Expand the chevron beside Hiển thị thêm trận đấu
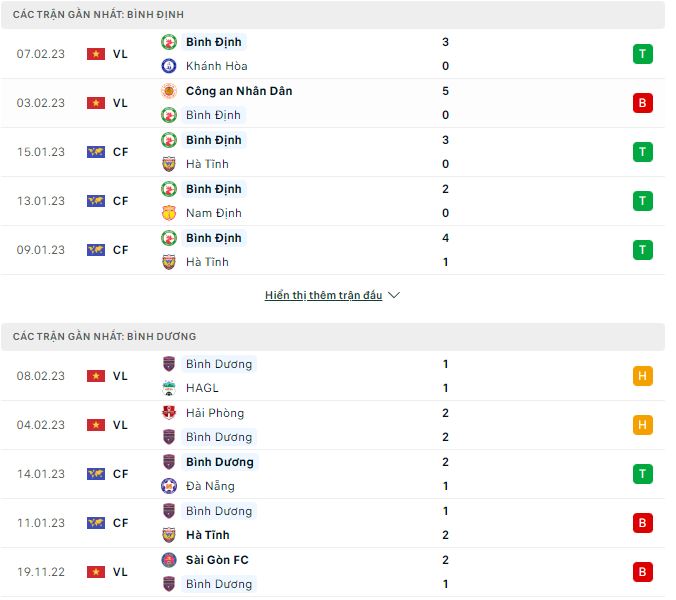676x600 pixels. [x=394, y=296]
